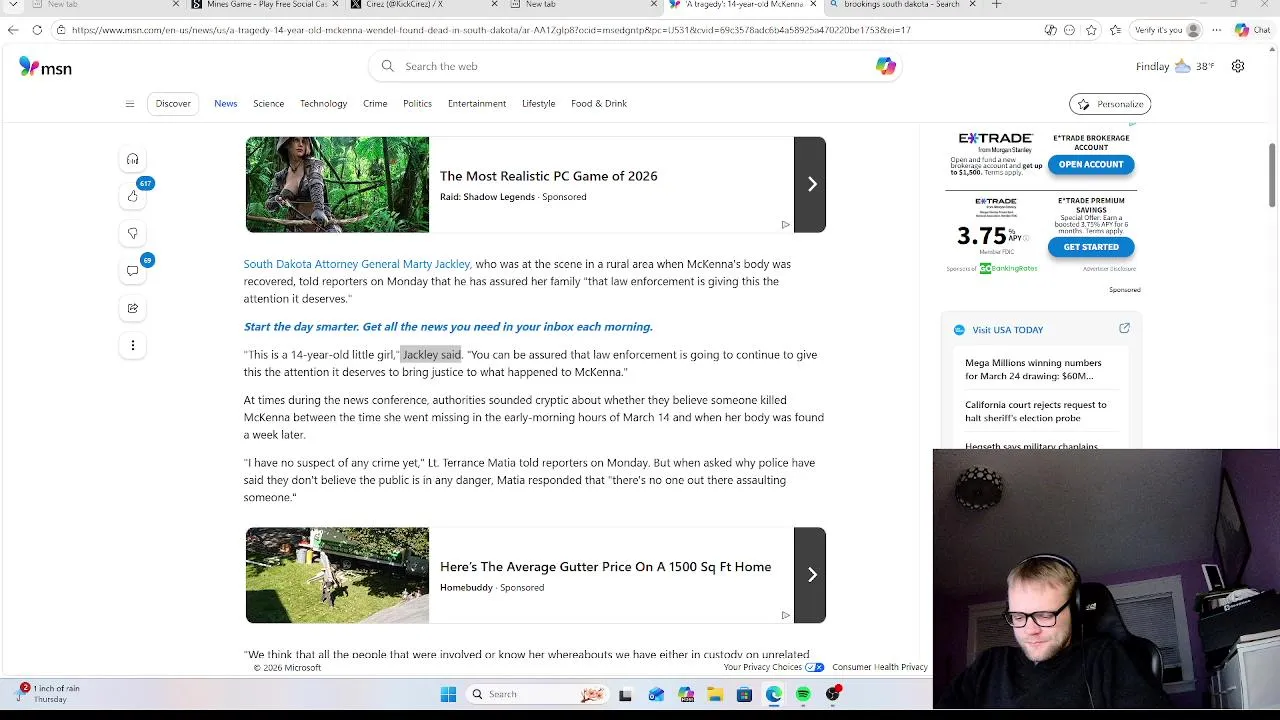This screenshot has width=1280, height=720.
Task: Open File Explorer from taskbar
Action: click(x=715, y=694)
